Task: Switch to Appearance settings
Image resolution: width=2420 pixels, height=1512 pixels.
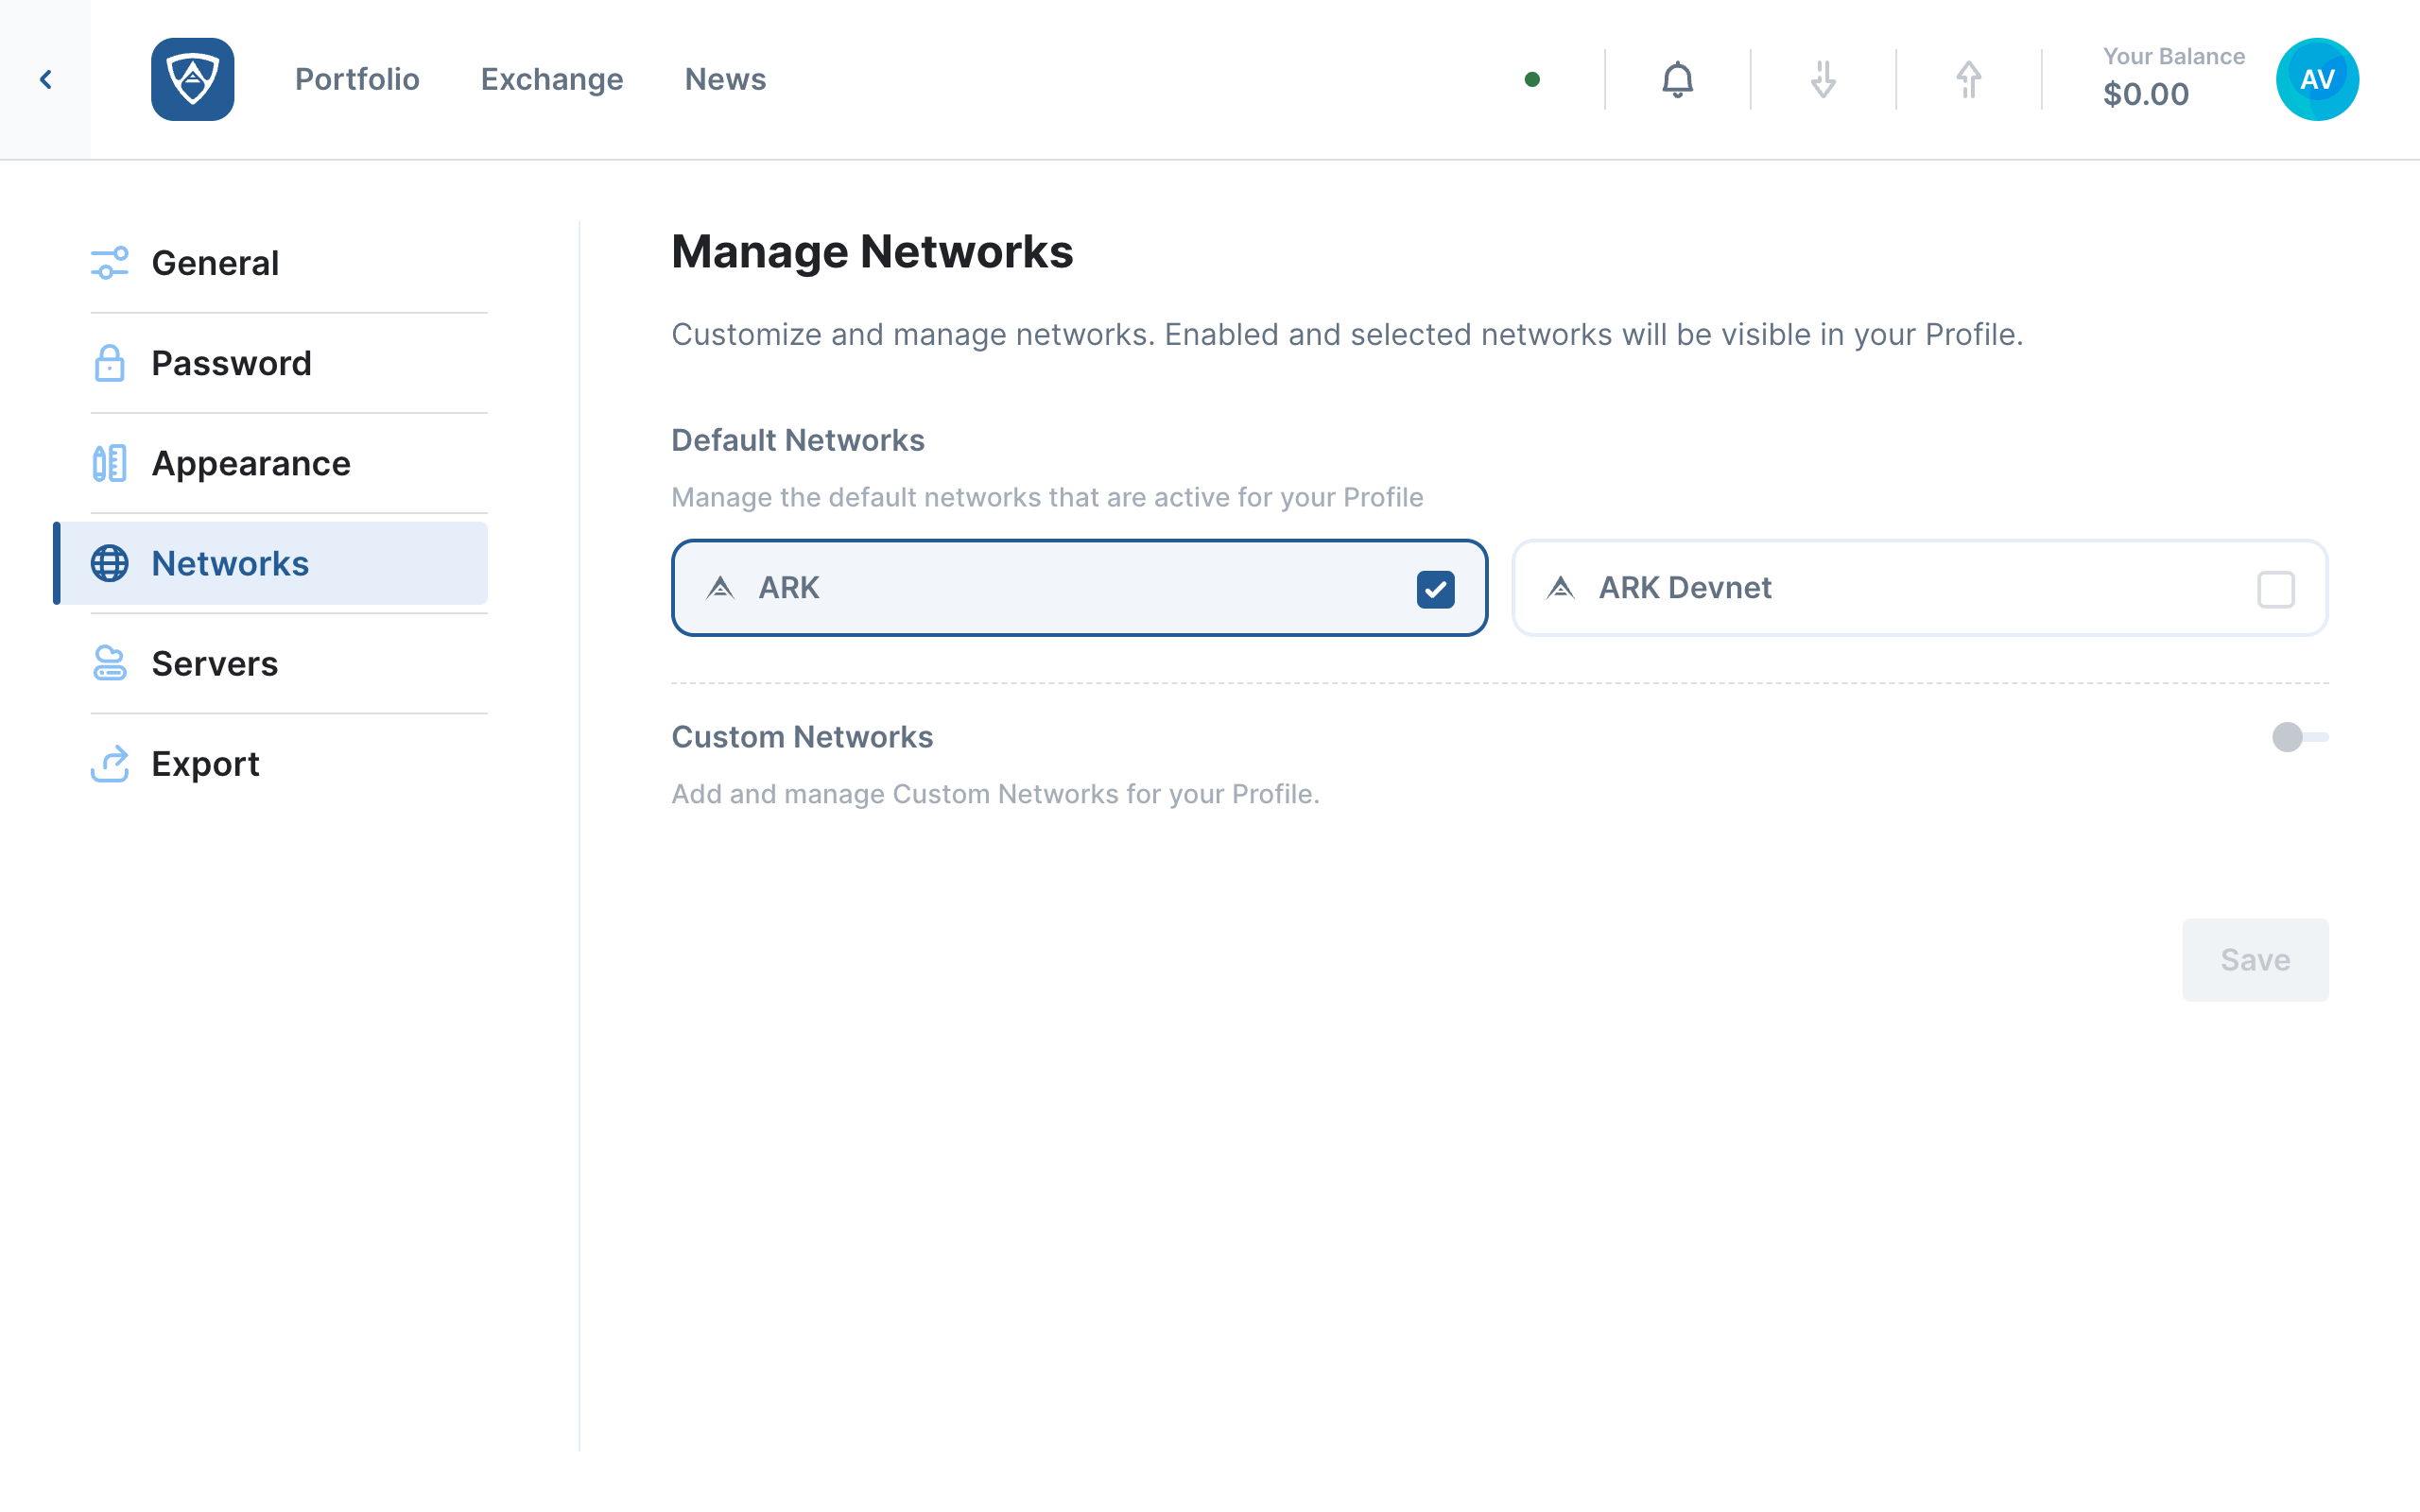Action: pyautogui.click(x=289, y=463)
